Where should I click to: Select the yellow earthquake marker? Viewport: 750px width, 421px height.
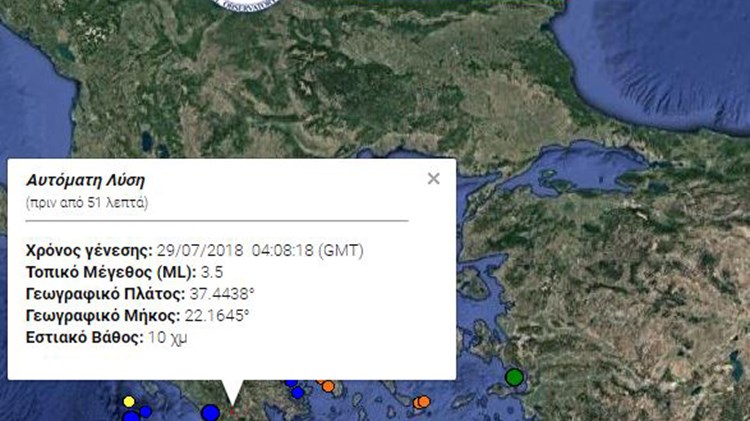tap(129, 401)
